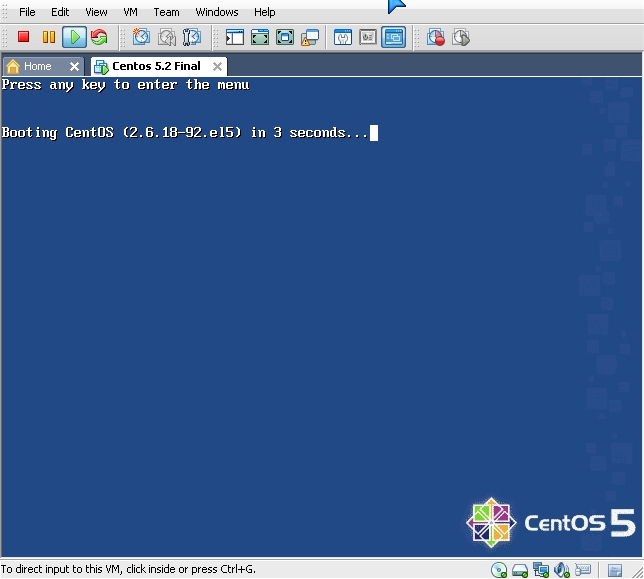
Task: Click the USB/serial device status icon
Action: (x=583, y=570)
